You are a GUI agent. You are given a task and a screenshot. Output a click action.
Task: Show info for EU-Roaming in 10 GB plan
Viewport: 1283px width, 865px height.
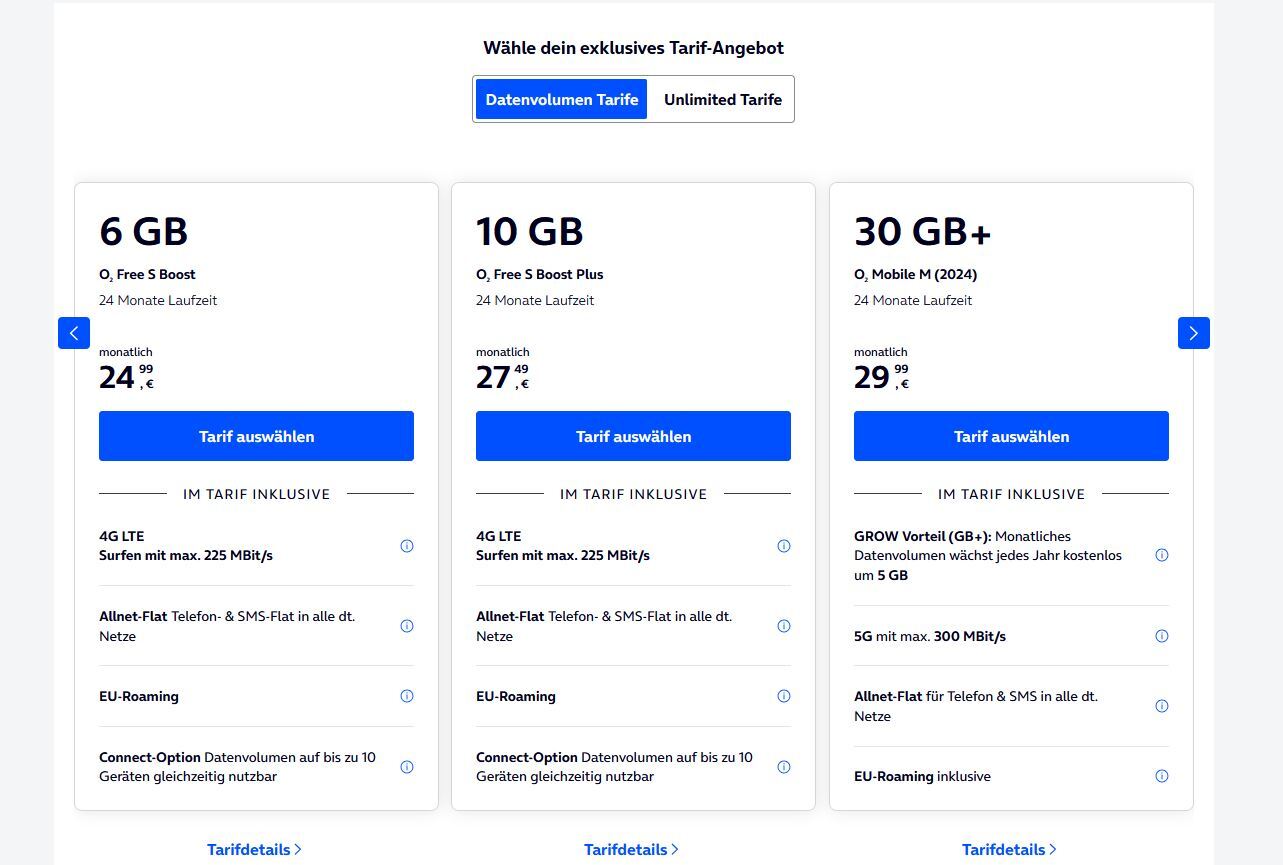(784, 696)
